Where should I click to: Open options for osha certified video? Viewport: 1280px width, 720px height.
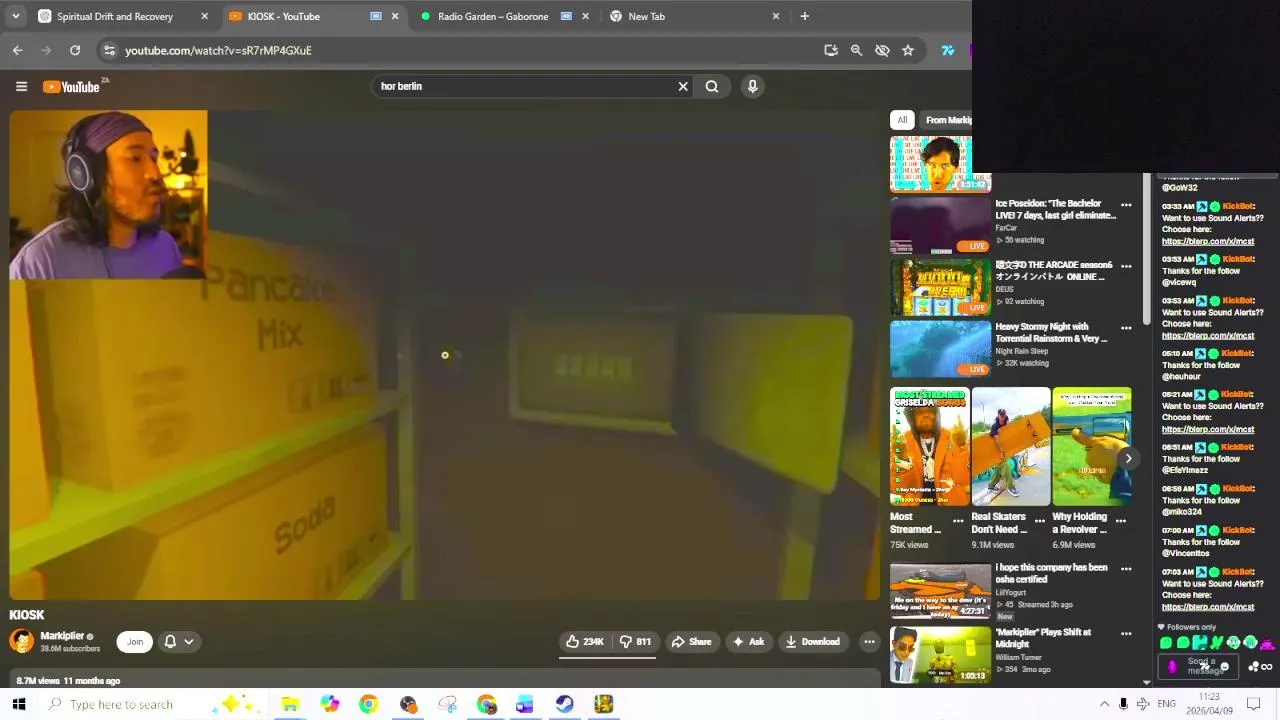pyautogui.click(x=1126, y=569)
